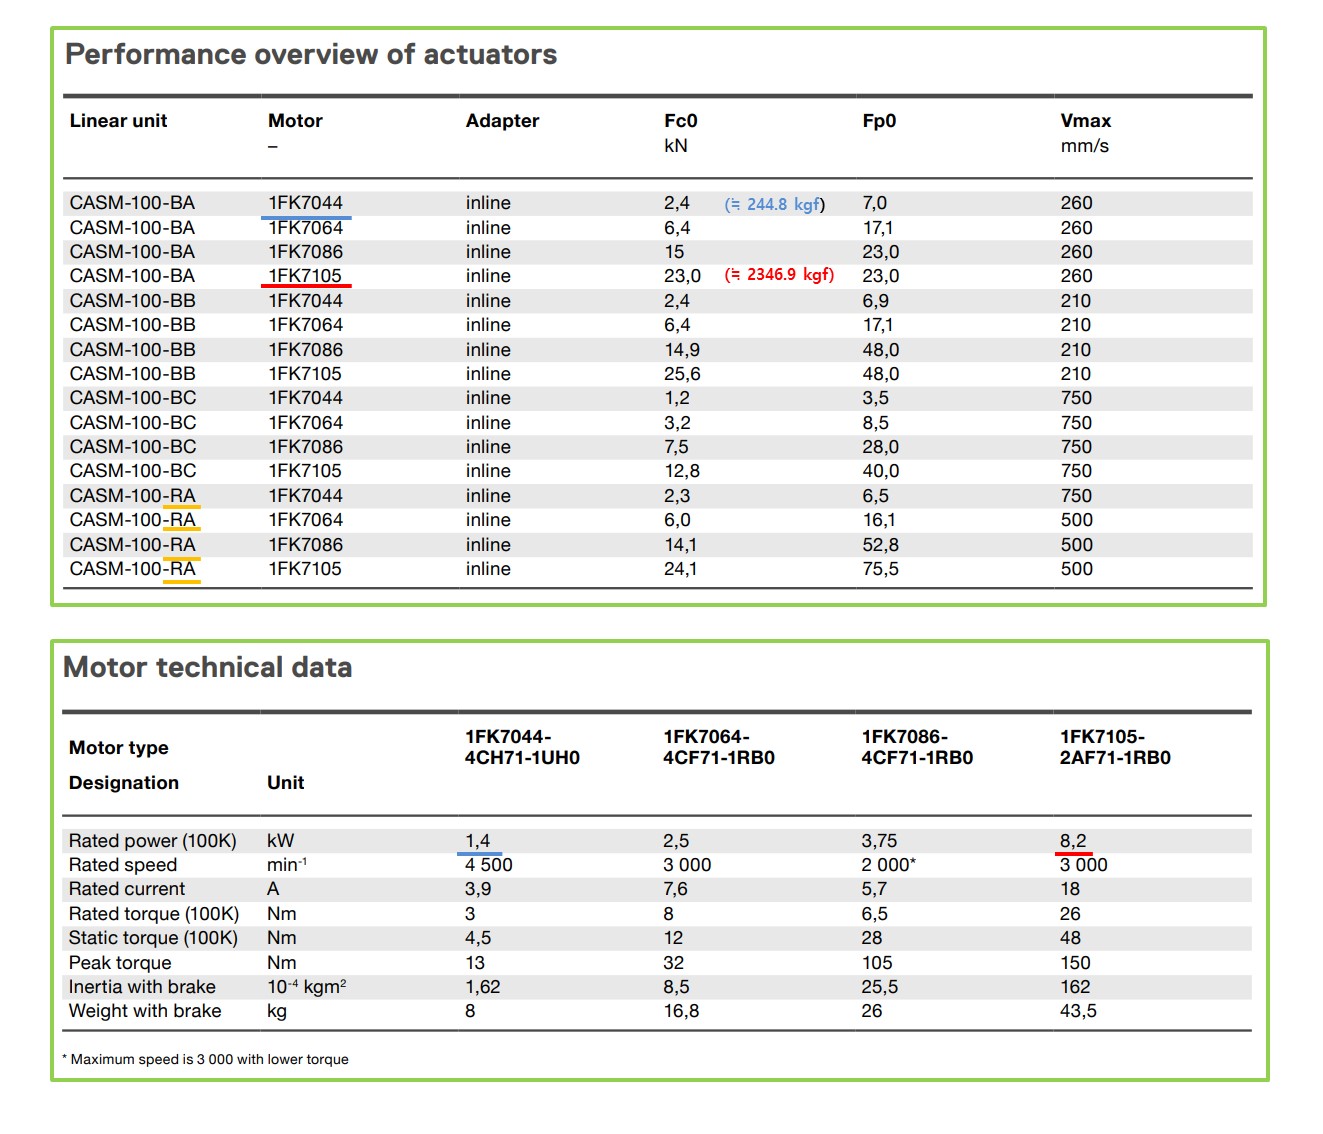Click the 'Motor type' header label

coord(118,748)
